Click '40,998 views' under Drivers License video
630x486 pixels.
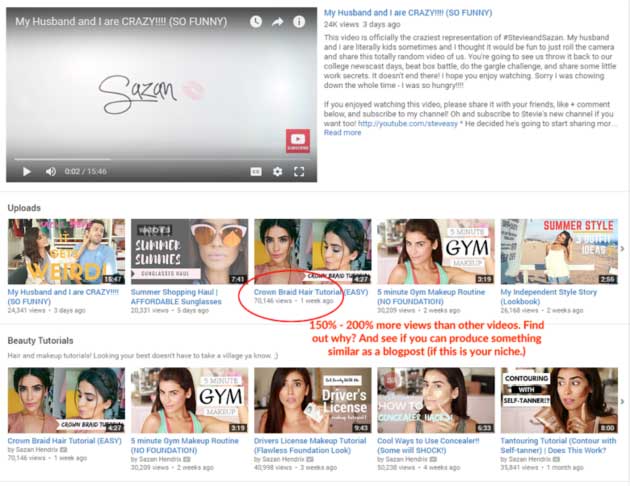(273, 468)
